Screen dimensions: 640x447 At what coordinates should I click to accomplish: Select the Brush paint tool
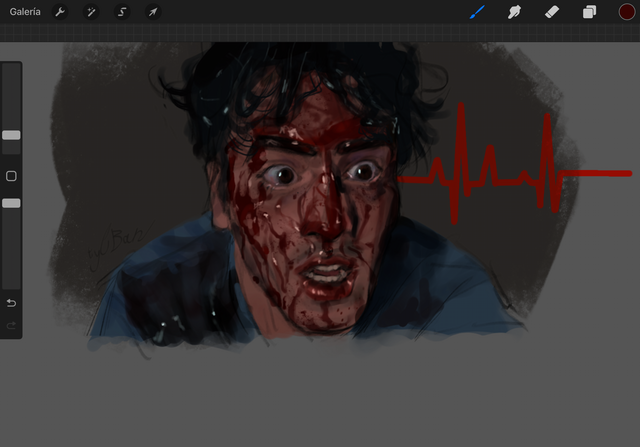coord(477,12)
